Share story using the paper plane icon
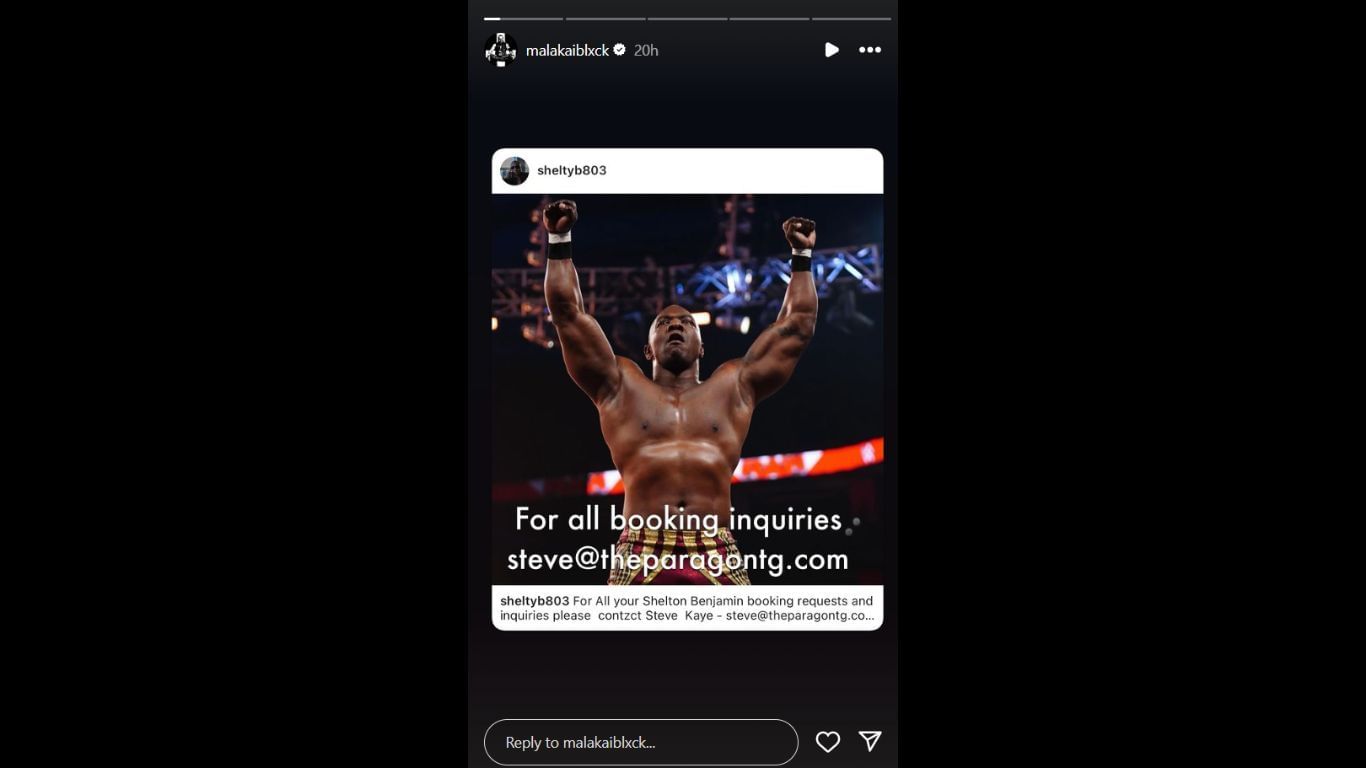 coord(870,741)
